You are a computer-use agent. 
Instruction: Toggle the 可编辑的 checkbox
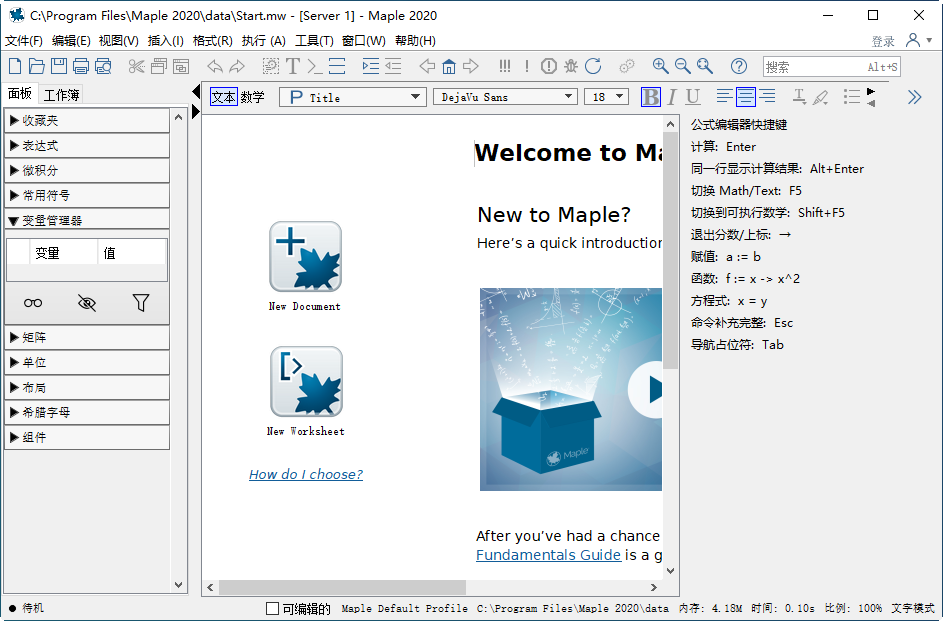(272, 608)
